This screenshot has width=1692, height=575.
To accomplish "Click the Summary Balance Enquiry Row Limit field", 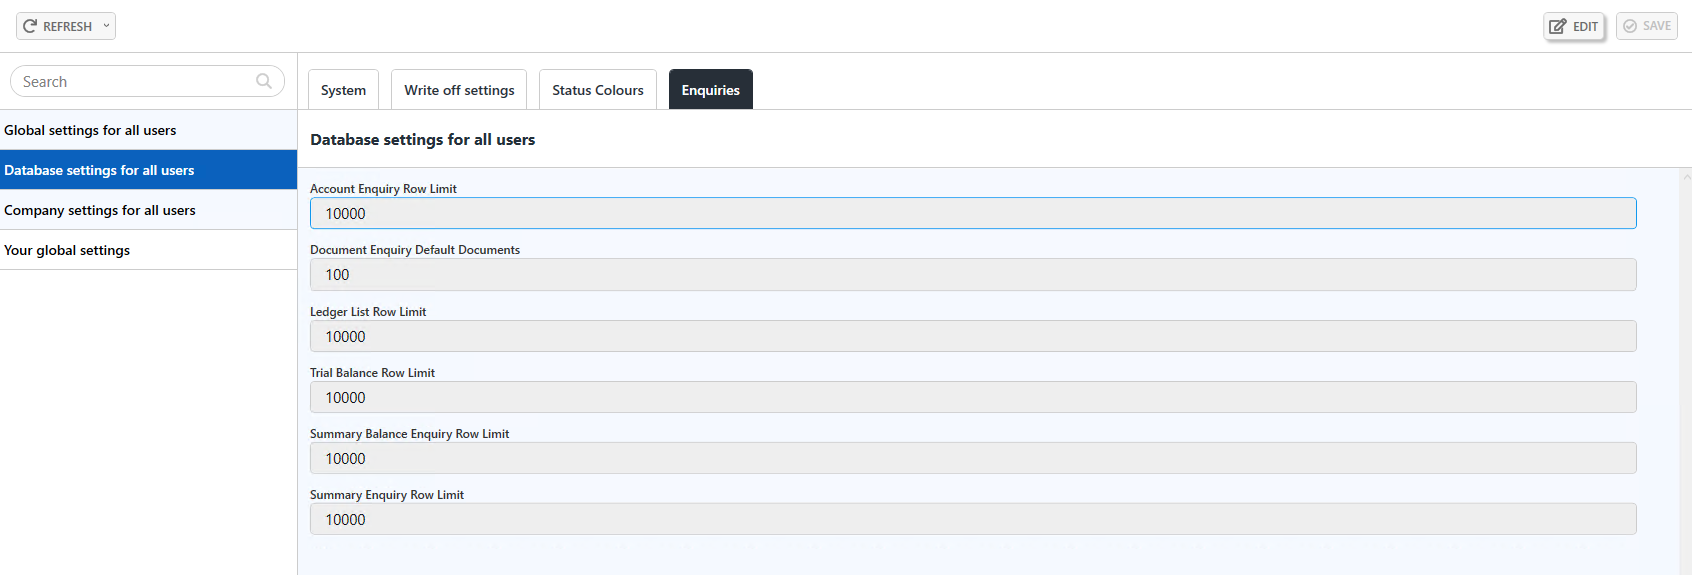I will point(972,459).
